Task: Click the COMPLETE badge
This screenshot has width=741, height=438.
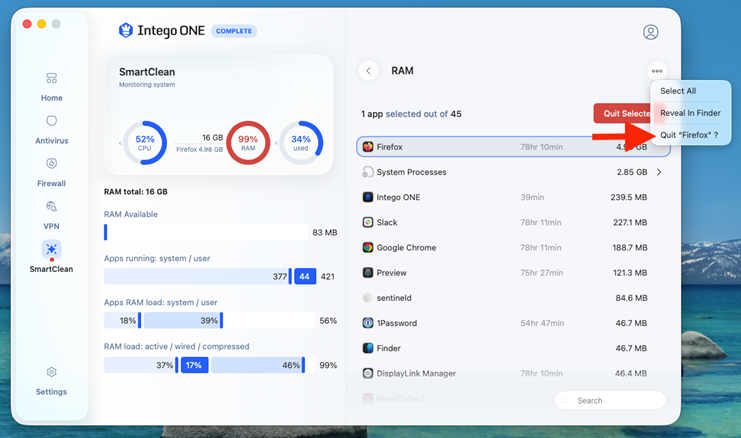Action: 234,31
